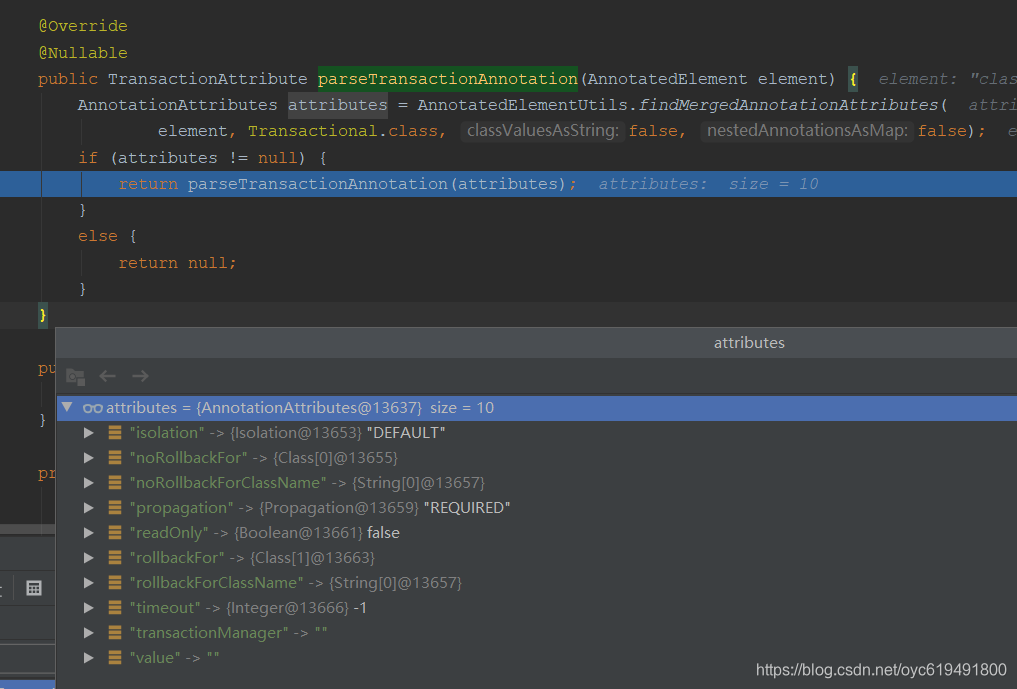Image resolution: width=1017 pixels, height=689 pixels.
Task: Select the "readOnly" false row text
Action: [x=265, y=533]
